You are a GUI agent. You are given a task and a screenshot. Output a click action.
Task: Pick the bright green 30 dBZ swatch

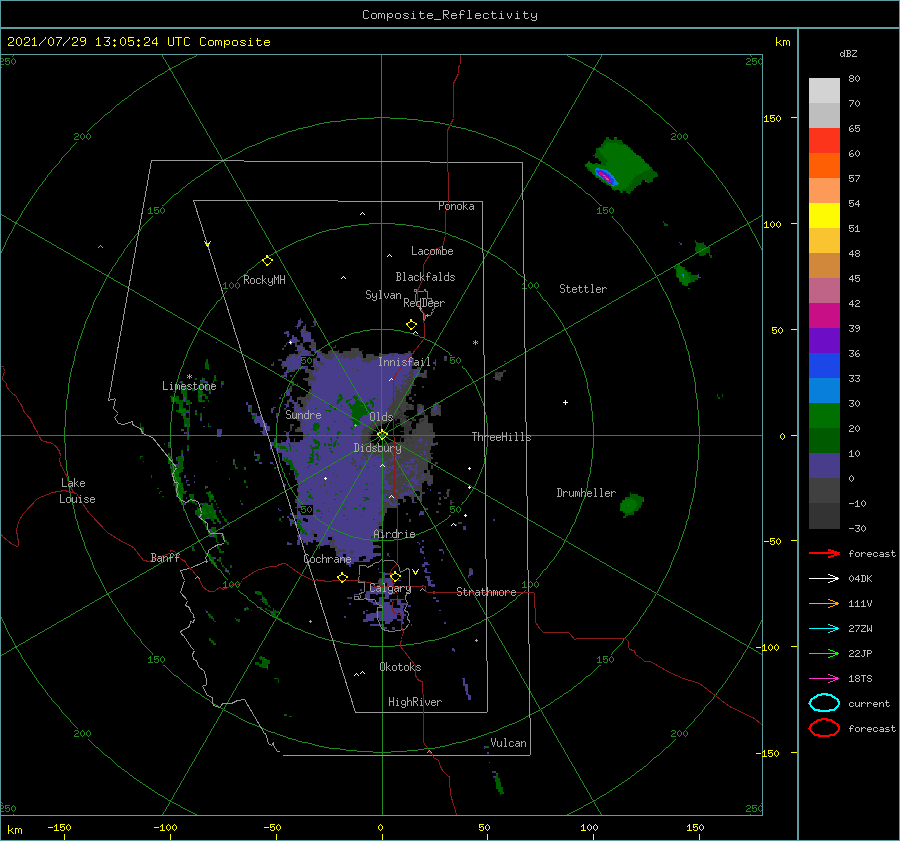click(824, 416)
